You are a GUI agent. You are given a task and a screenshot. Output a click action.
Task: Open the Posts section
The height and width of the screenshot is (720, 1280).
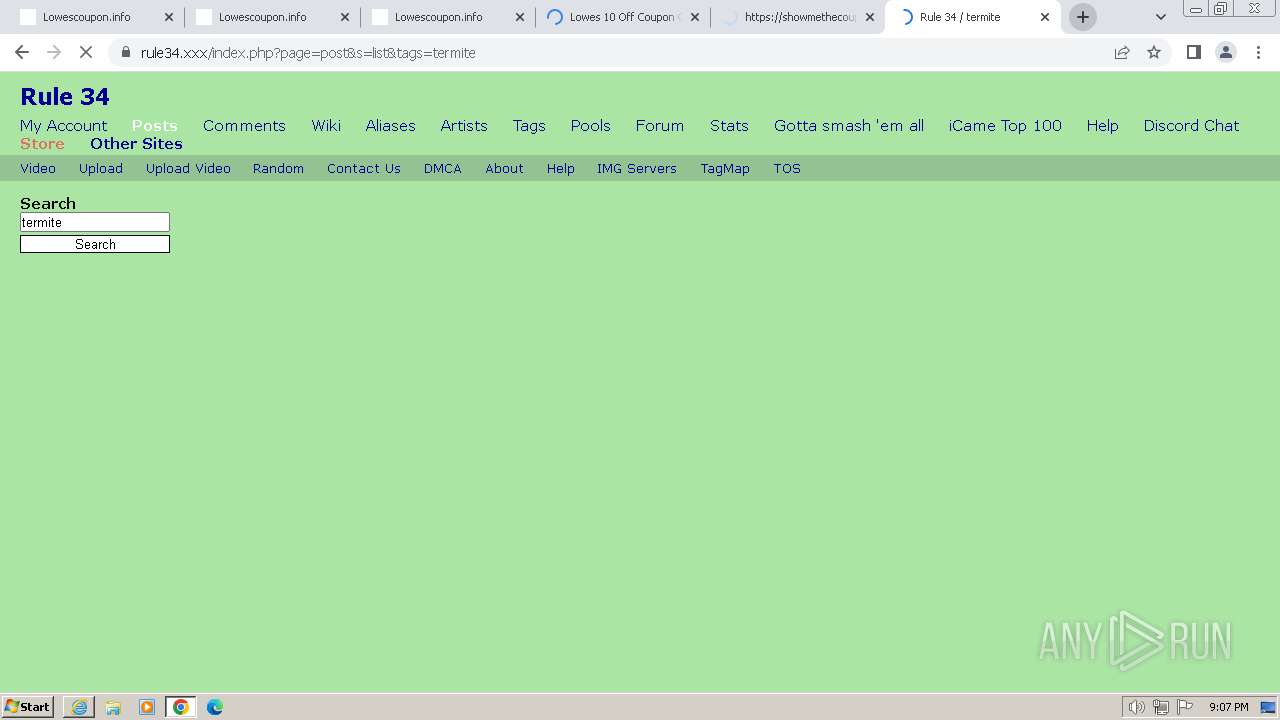tap(154, 125)
